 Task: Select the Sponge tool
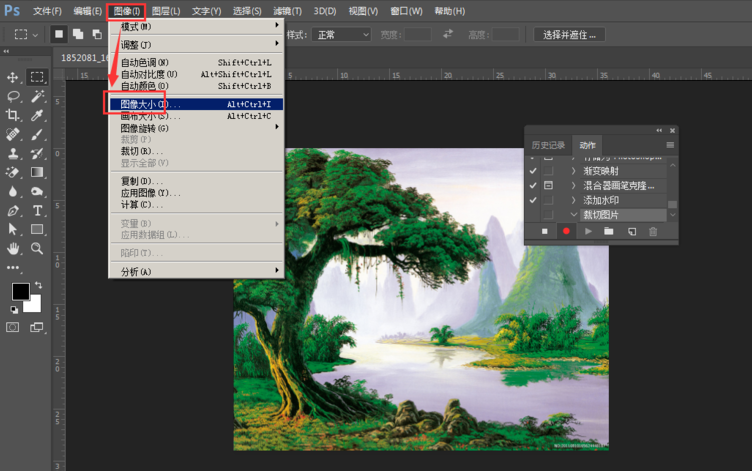point(37,191)
